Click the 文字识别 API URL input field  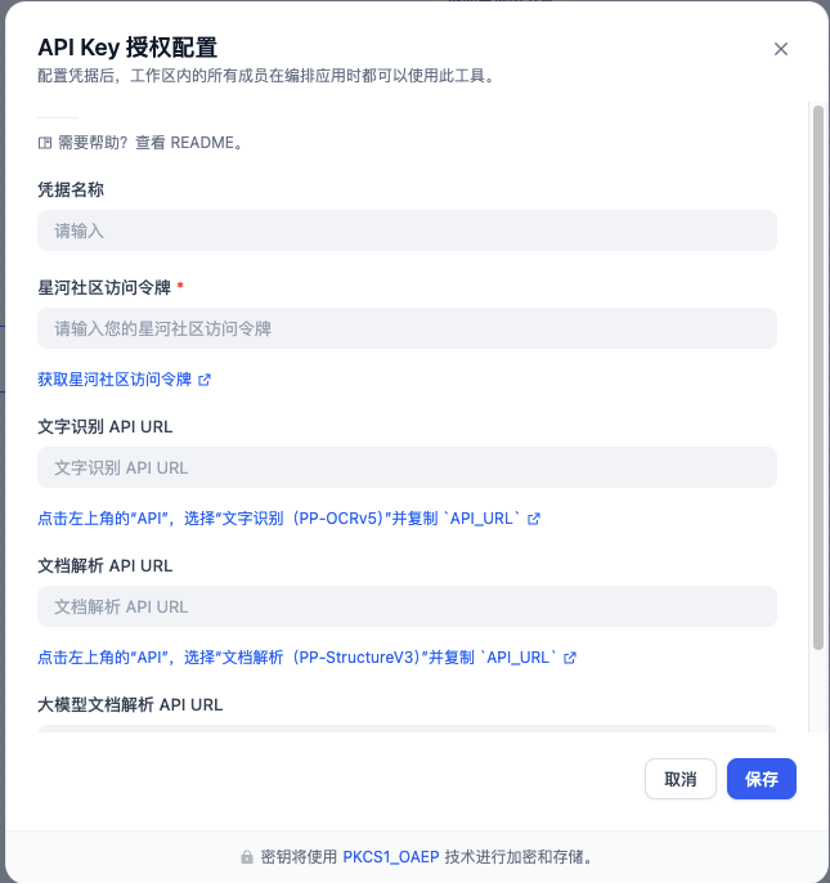coord(407,467)
